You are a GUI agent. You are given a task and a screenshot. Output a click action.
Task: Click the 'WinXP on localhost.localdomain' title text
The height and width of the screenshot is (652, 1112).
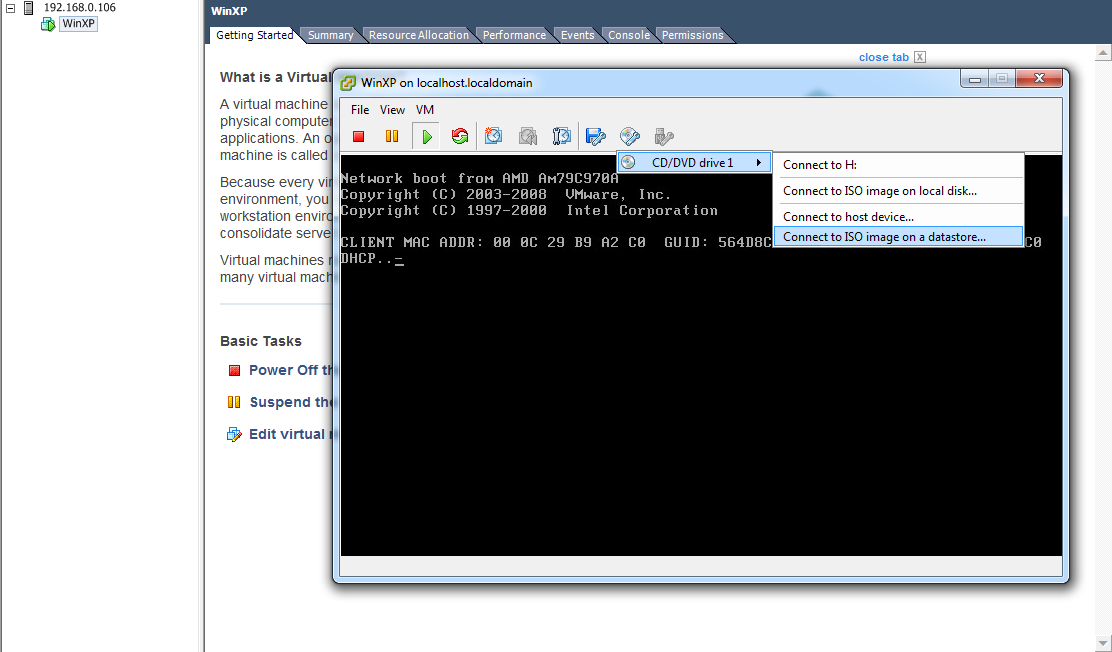tap(447, 83)
